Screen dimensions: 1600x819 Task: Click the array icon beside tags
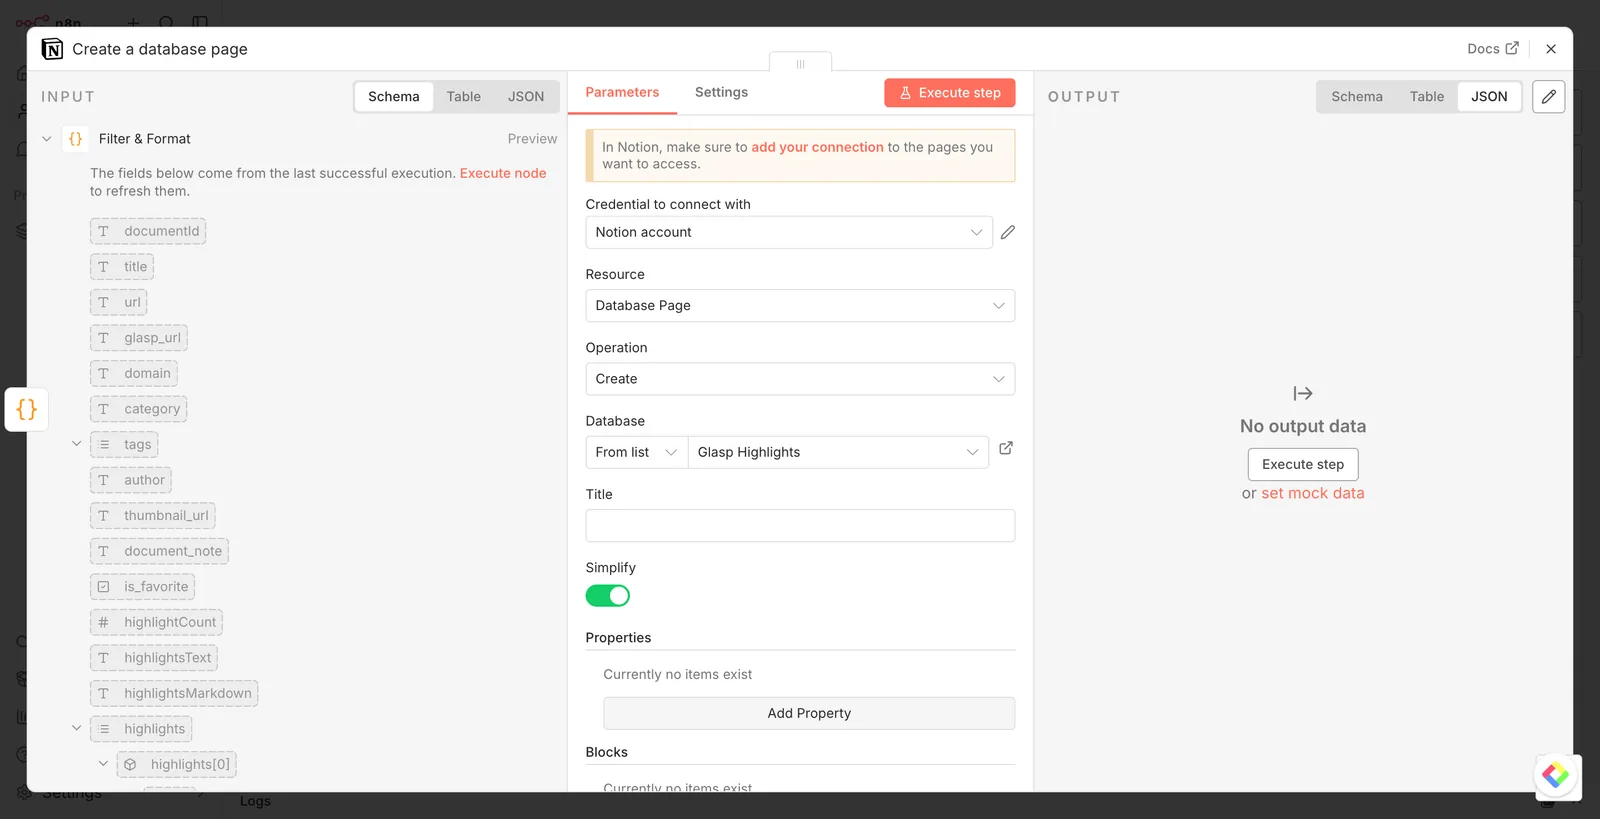point(104,445)
